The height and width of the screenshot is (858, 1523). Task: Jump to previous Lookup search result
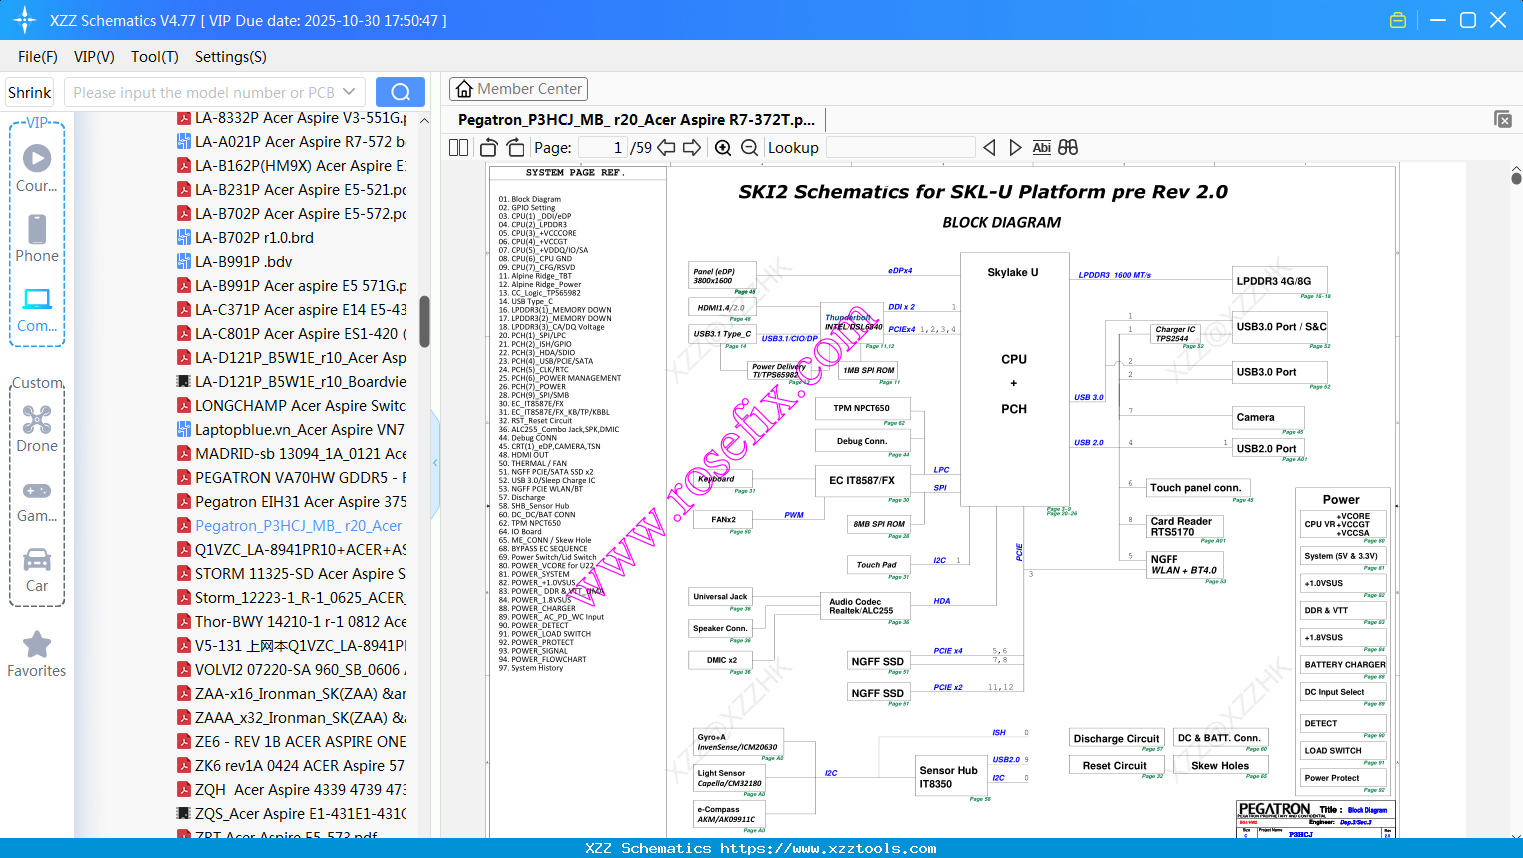[989, 148]
